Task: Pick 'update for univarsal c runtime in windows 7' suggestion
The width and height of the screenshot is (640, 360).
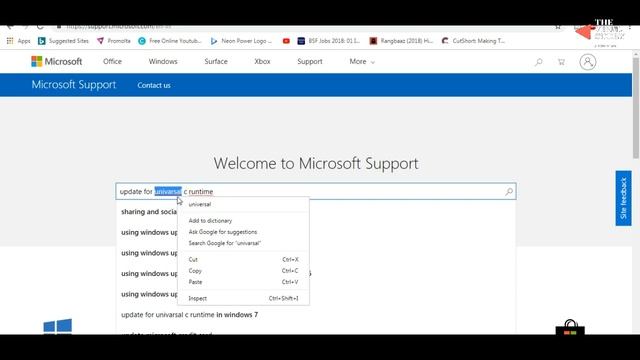Action: (x=189, y=315)
